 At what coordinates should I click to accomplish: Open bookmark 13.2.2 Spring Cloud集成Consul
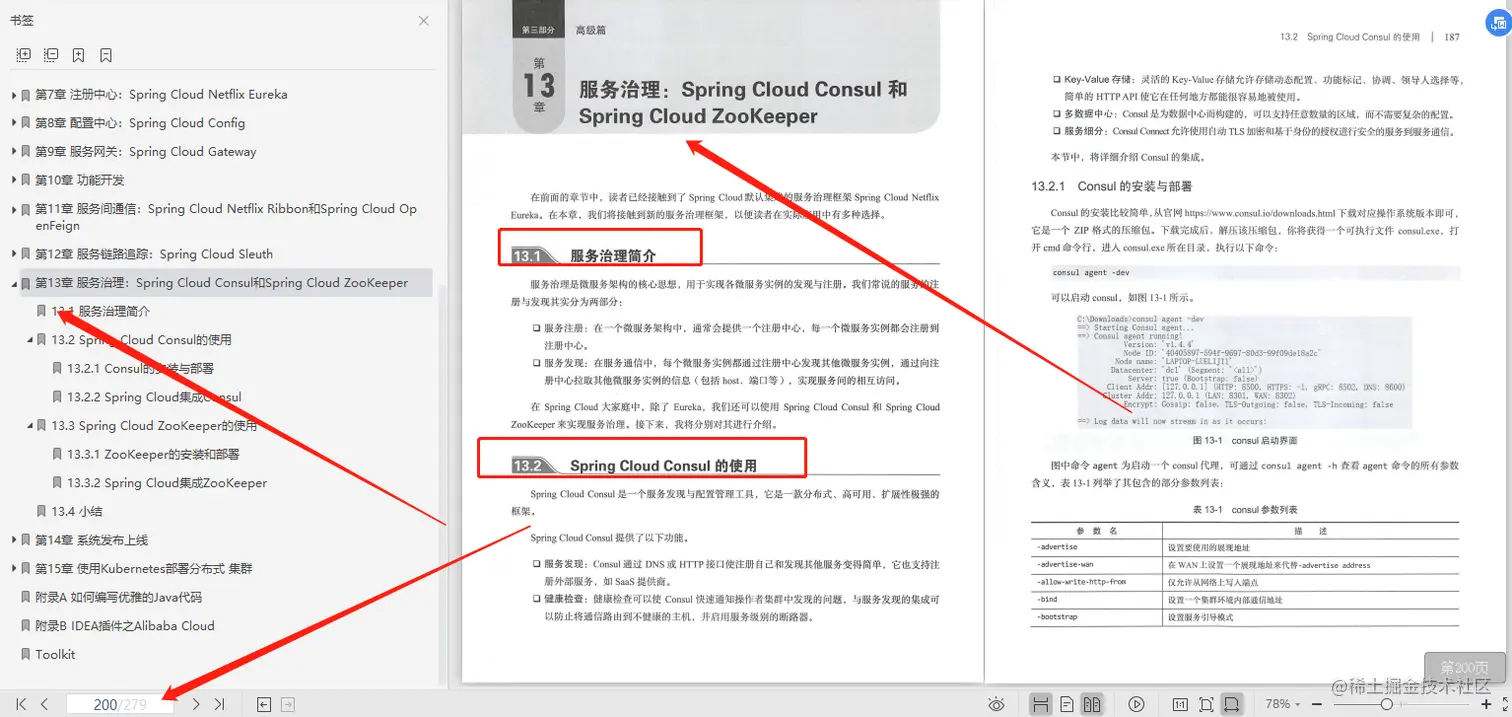coord(155,397)
